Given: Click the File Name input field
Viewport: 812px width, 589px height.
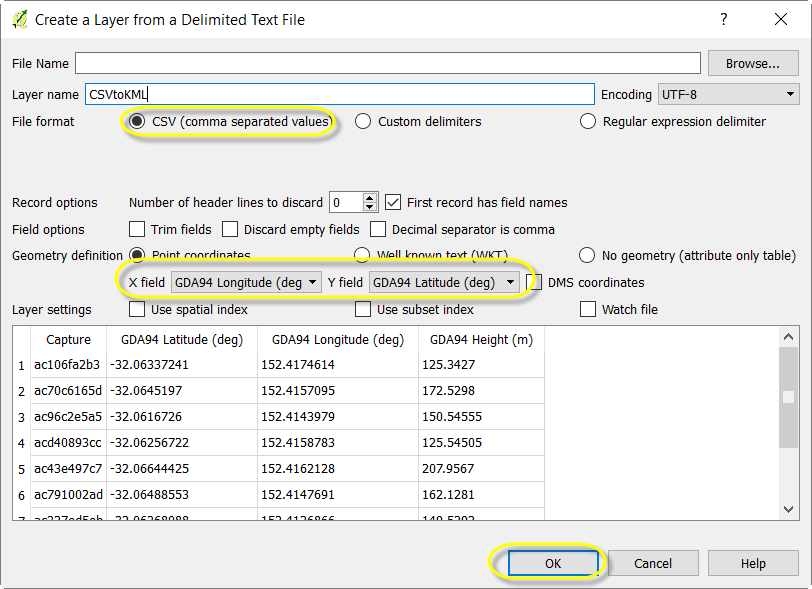Looking at the screenshot, I should 387,63.
